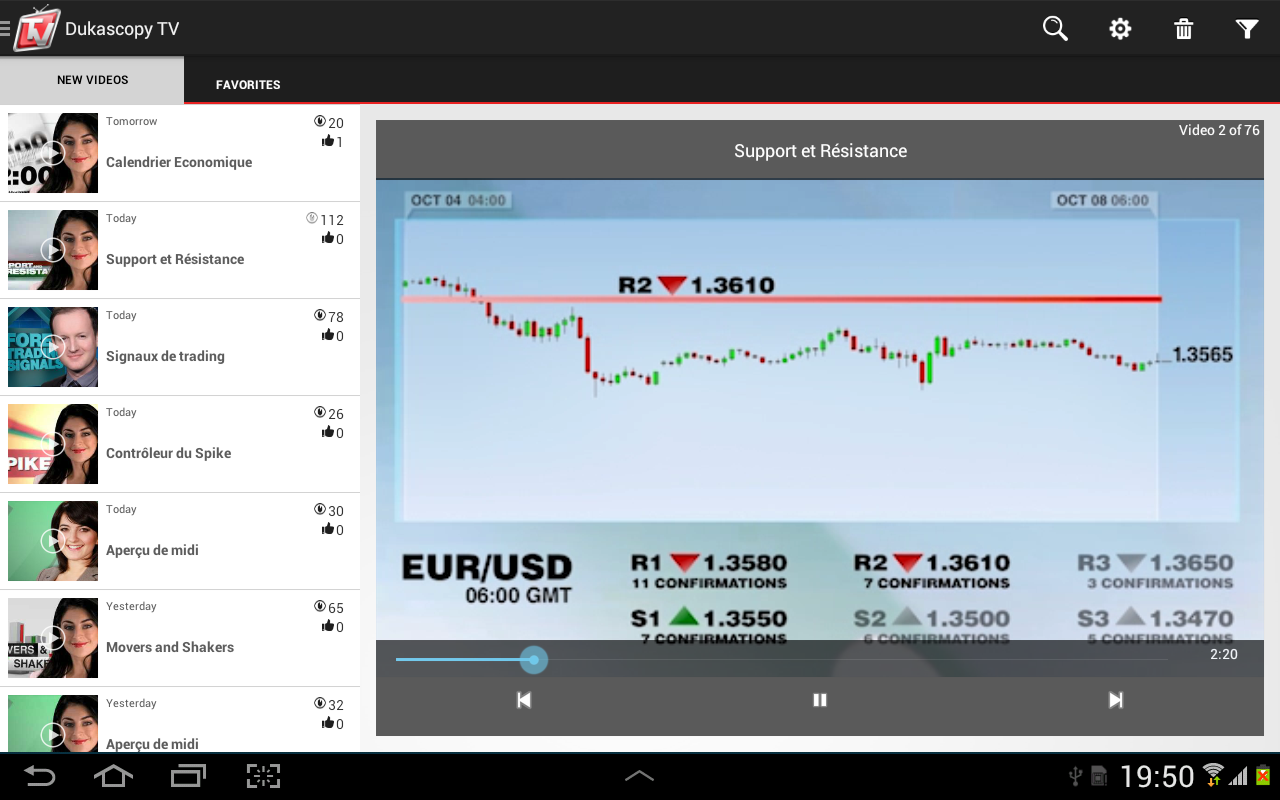The height and width of the screenshot is (800, 1280).
Task: Open the search icon in top bar
Action: 1055,28
